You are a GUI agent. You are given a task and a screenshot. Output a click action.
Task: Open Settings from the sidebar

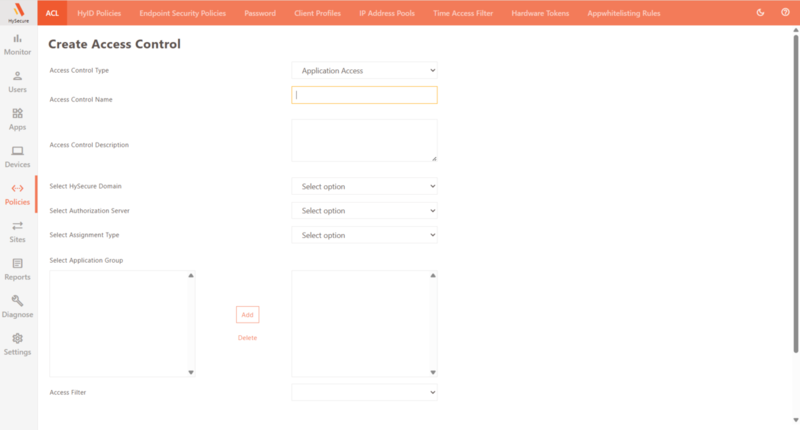(17, 345)
